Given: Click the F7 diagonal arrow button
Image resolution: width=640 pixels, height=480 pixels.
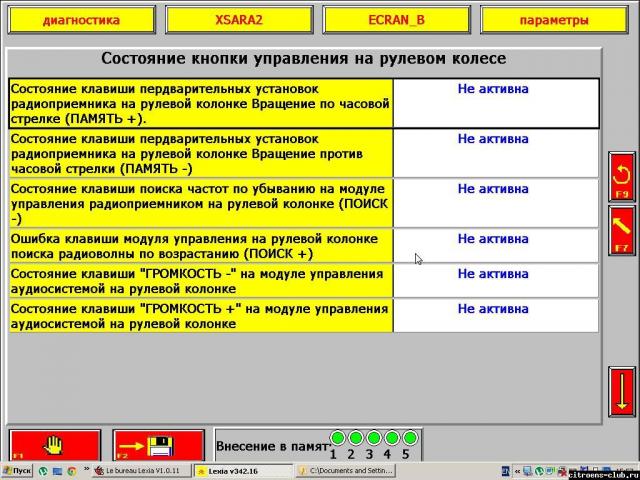Looking at the screenshot, I should coord(622,231).
